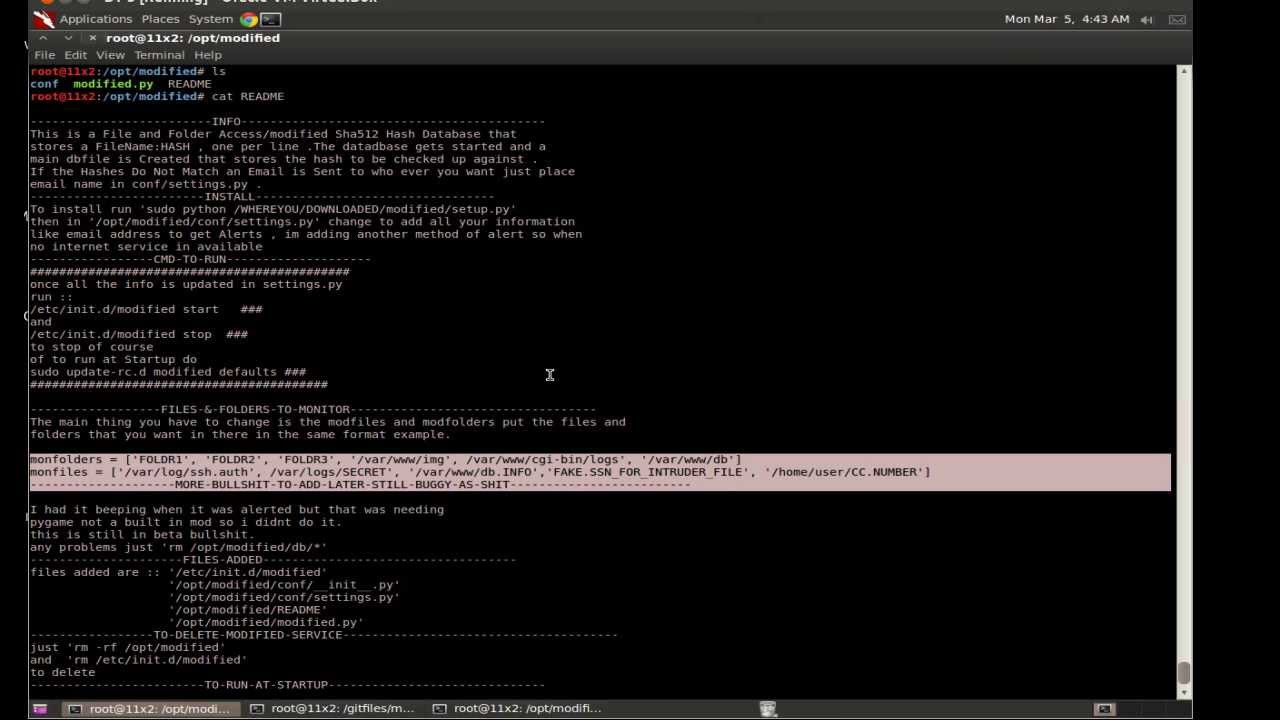1280x720 pixels.
Task: Open the terminal File menu
Action: click(x=45, y=55)
